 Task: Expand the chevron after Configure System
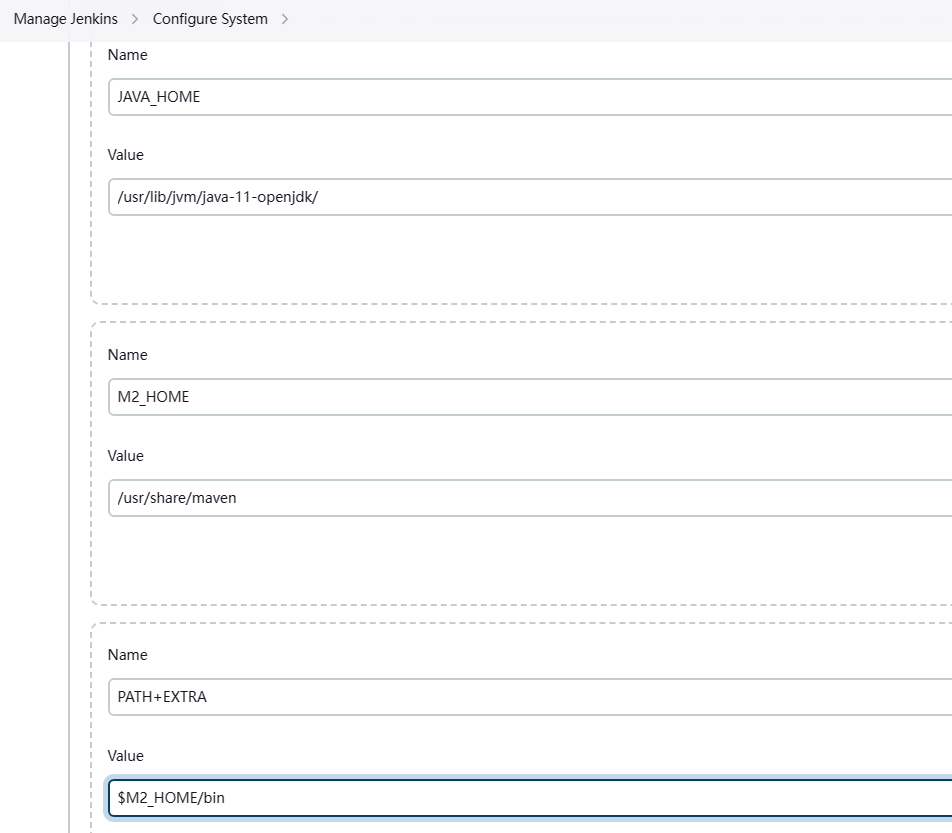click(285, 19)
